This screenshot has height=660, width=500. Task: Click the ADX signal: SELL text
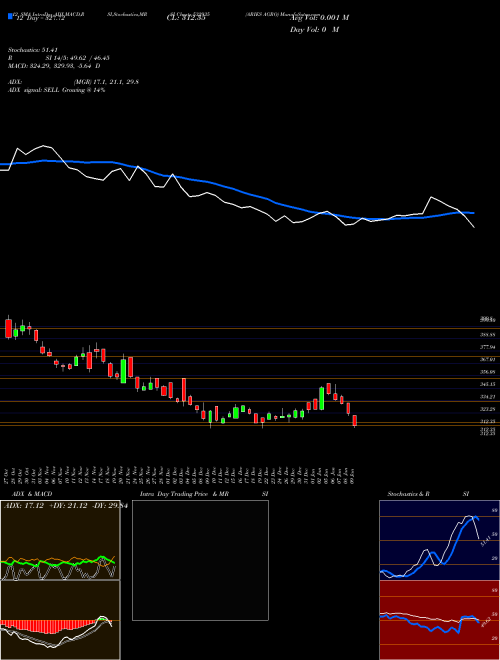tap(56, 90)
